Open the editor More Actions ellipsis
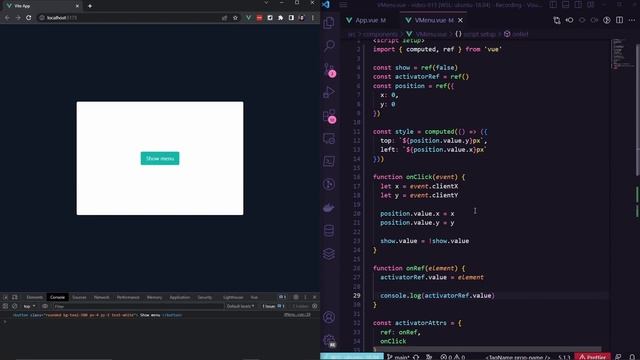The image size is (640, 360). [632, 20]
